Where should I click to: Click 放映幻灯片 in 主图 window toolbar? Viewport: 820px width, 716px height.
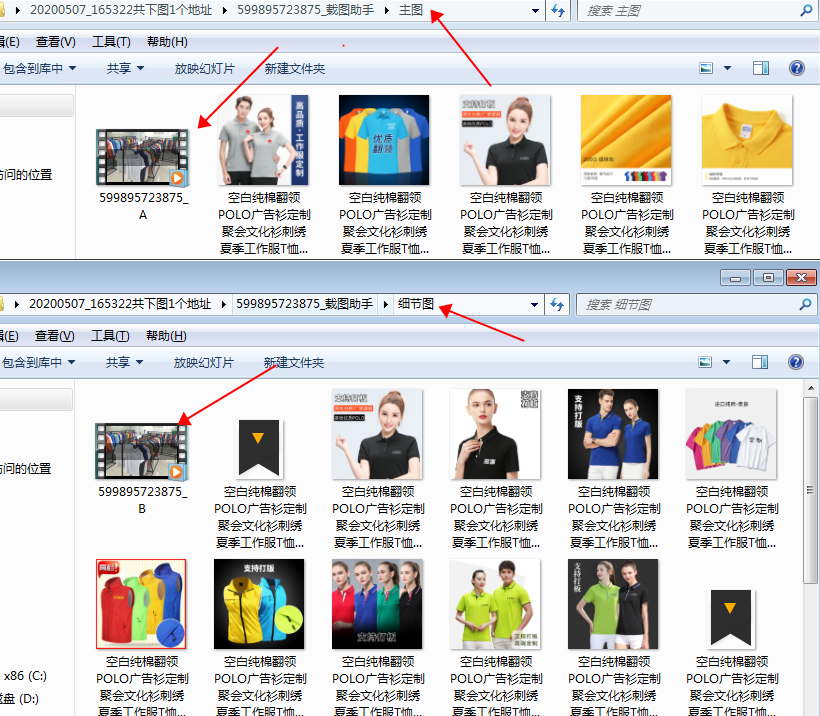(x=204, y=68)
